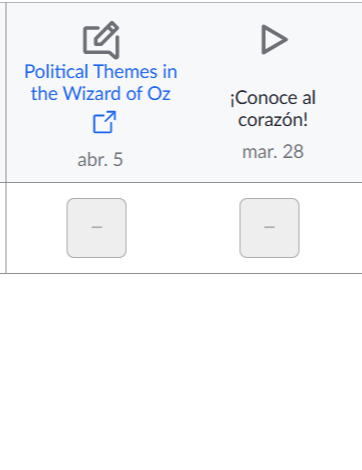Click the speech bubble tail of the discussion icon
Screen dimensions: 362x470
(x=113, y=54)
